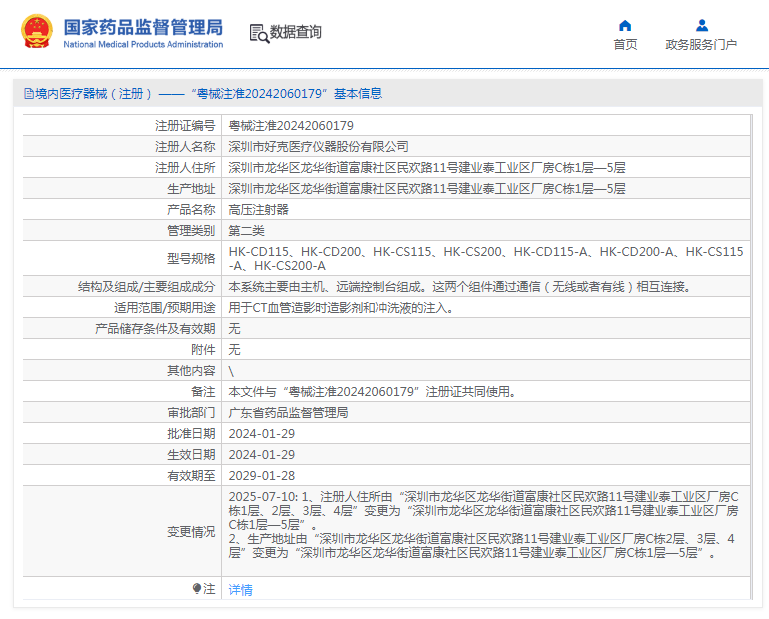Click the lightbulb icon beside 注
The width and height of the screenshot is (769, 619).
coord(197,588)
